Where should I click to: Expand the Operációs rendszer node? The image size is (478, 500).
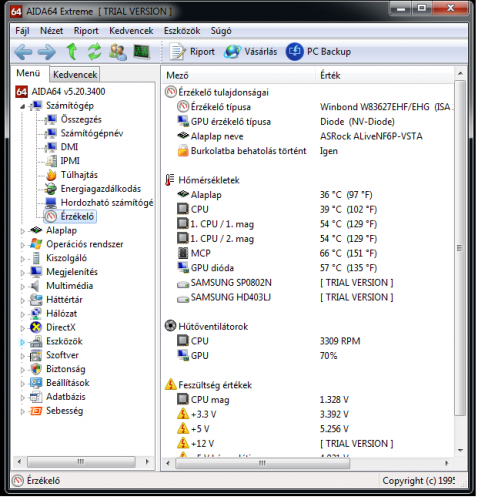[x=22, y=245]
